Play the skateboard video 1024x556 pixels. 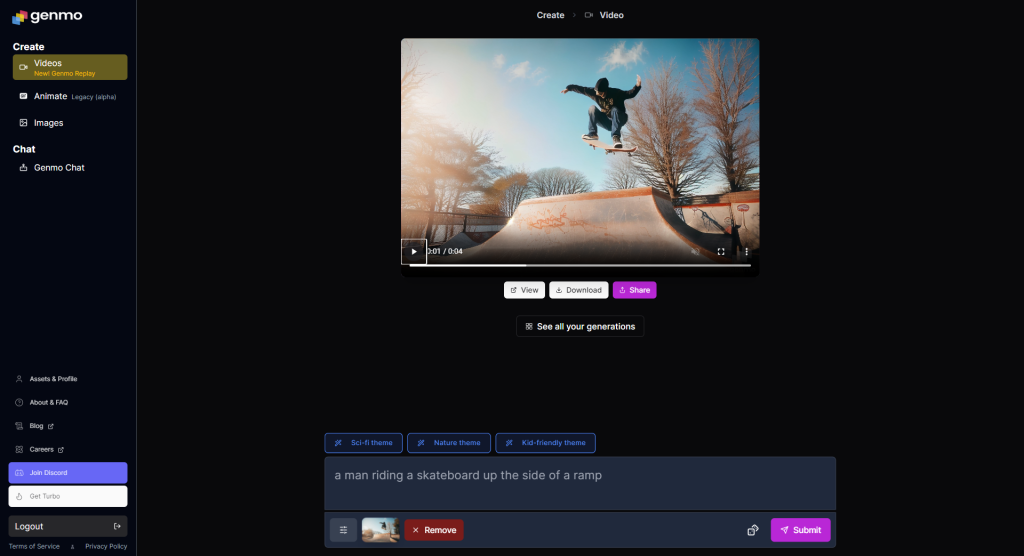click(x=414, y=252)
